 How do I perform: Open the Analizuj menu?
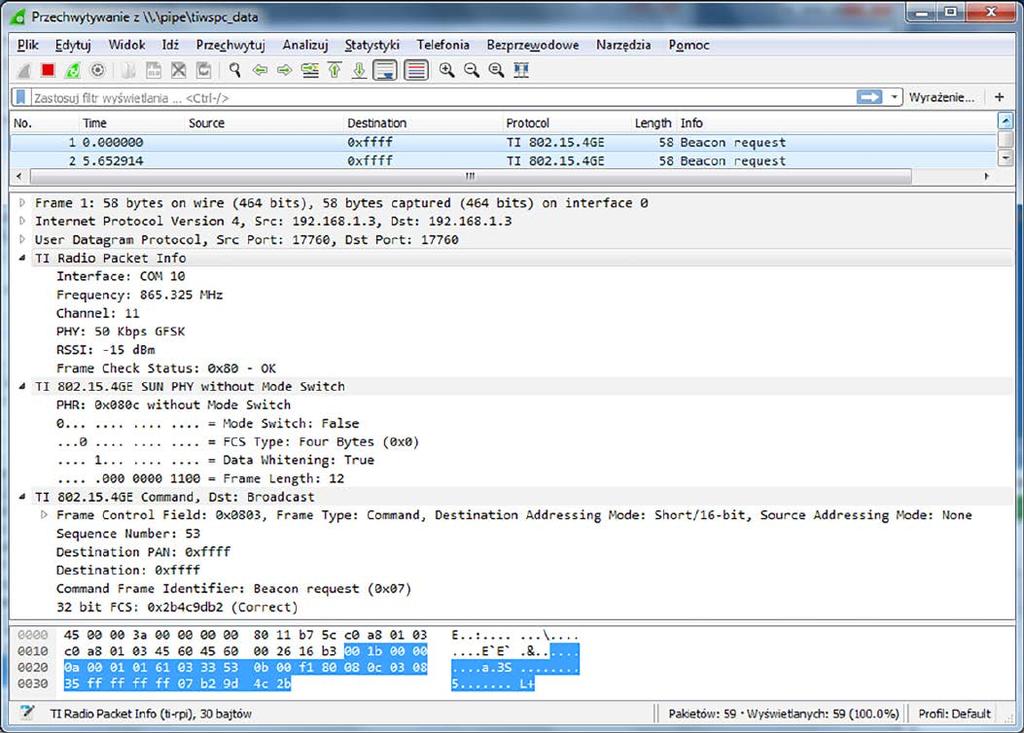[x=305, y=45]
